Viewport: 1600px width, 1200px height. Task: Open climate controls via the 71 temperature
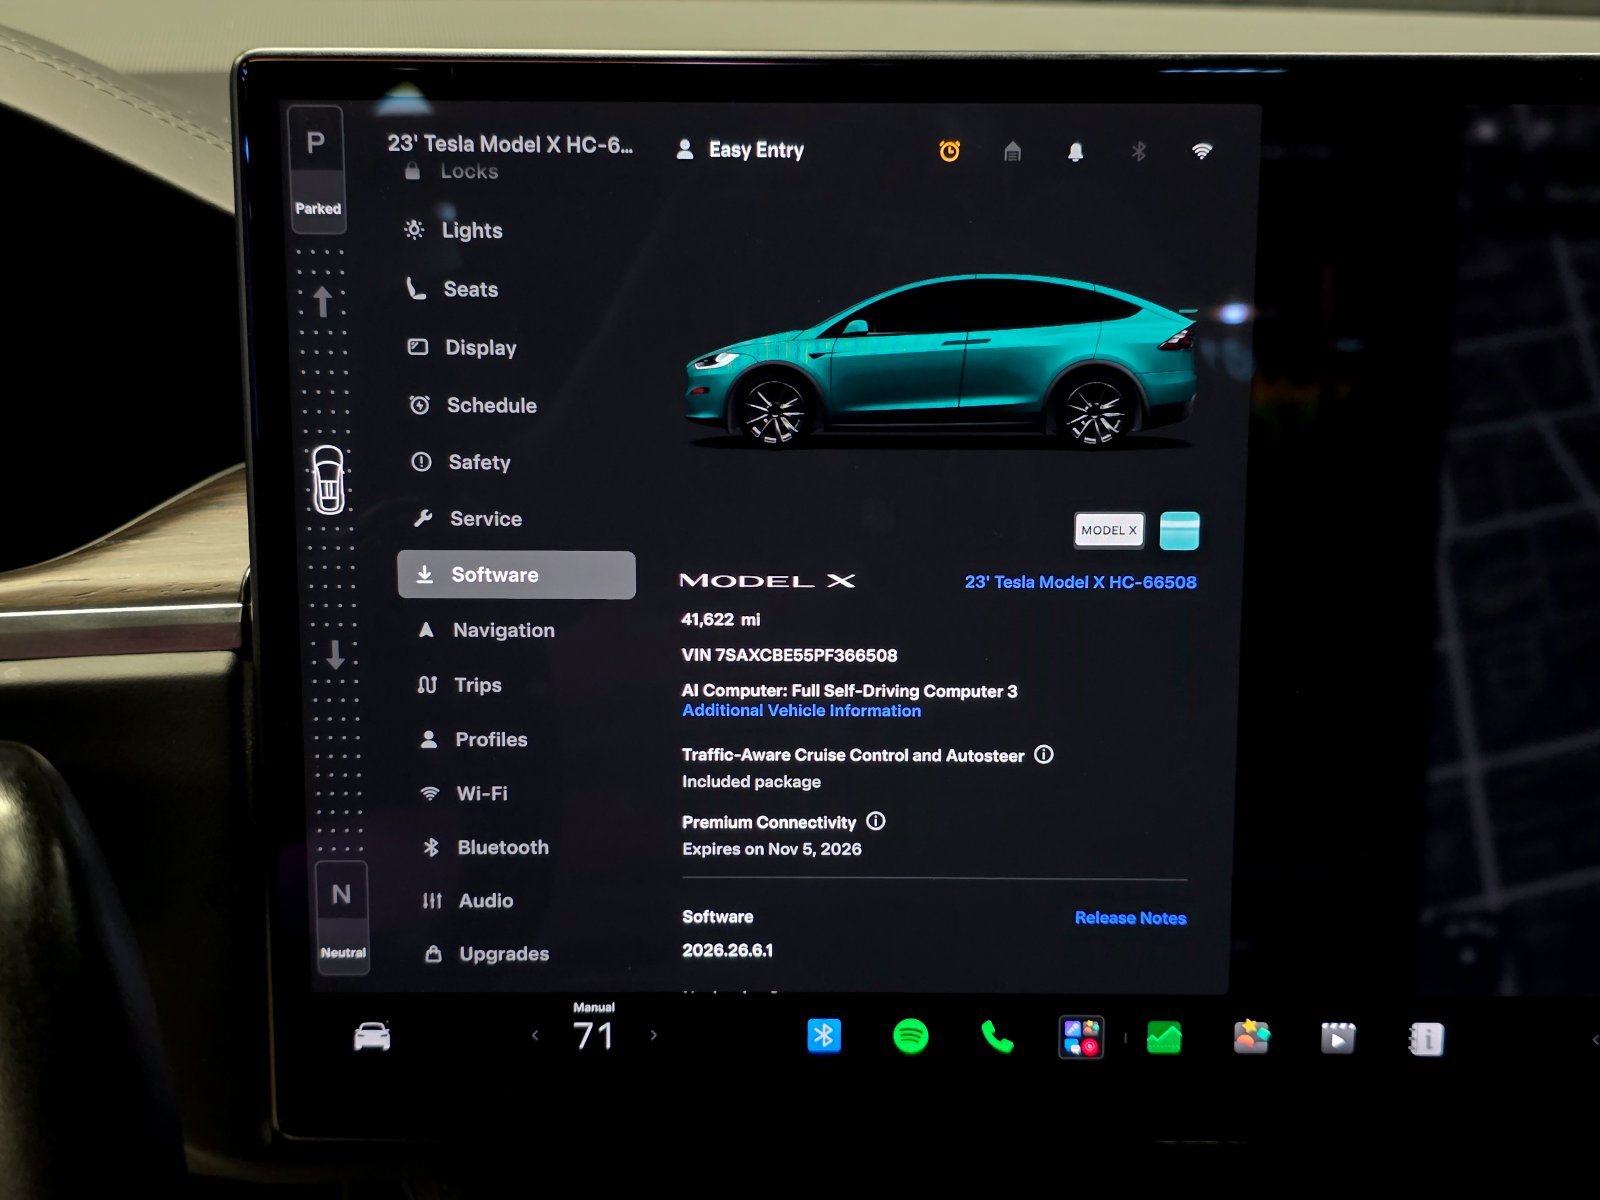[593, 1036]
